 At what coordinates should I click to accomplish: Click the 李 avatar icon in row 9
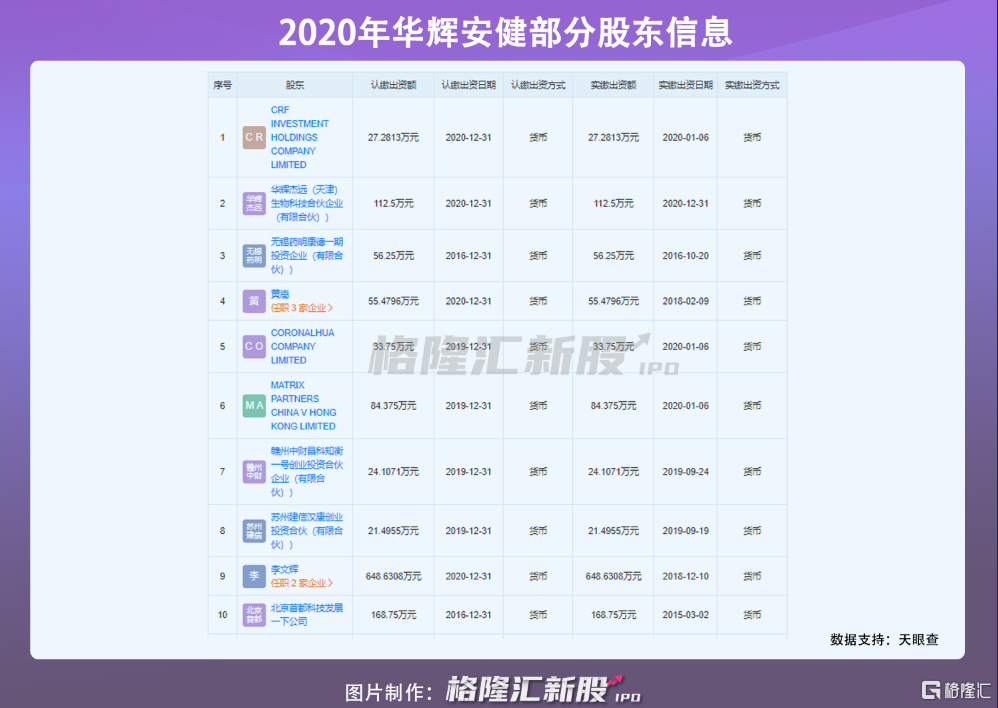coord(254,576)
